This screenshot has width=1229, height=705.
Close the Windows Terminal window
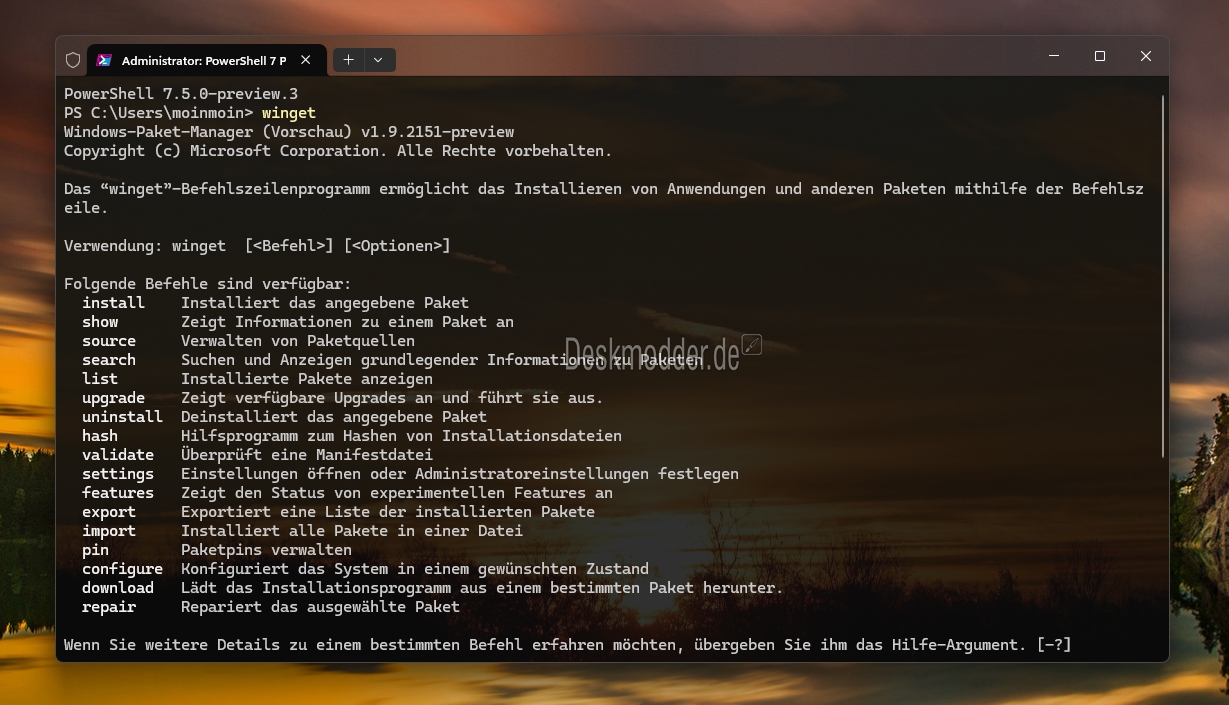click(x=1146, y=57)
